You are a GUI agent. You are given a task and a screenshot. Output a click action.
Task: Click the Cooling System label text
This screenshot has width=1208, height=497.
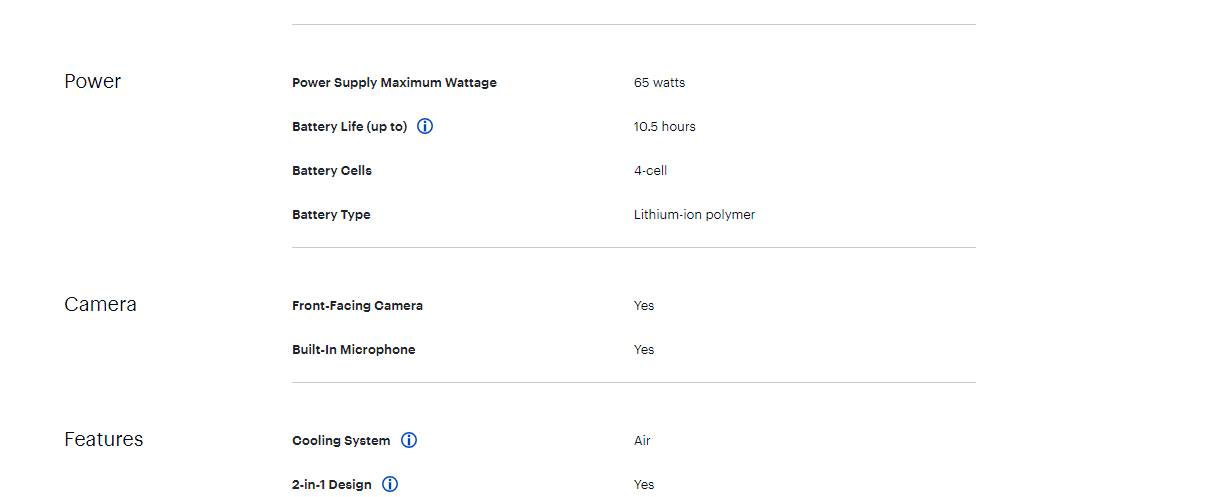pyautogui.click(x=341, y=440)
